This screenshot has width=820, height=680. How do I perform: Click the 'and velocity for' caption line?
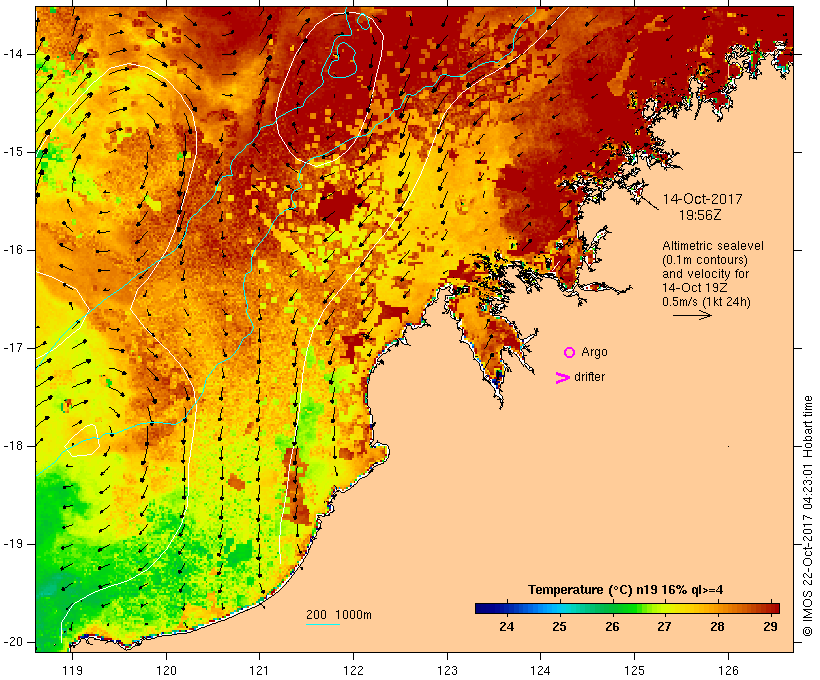click(705, 274)
